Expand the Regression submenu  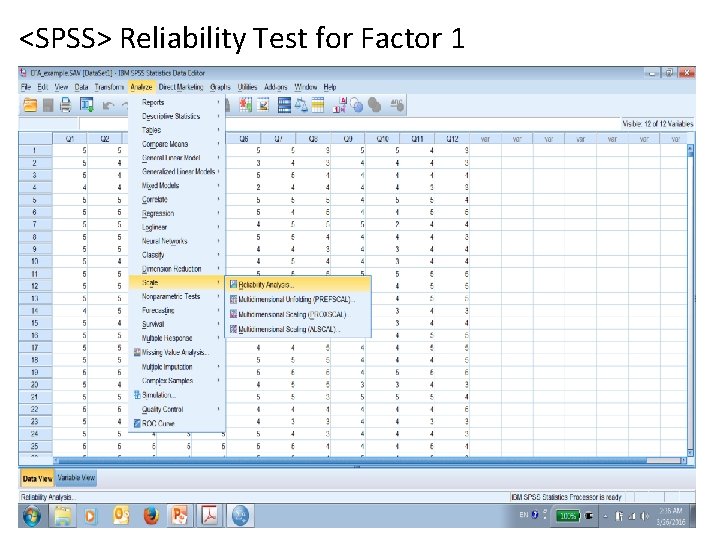pyautogui.click(x=177, y=213)
